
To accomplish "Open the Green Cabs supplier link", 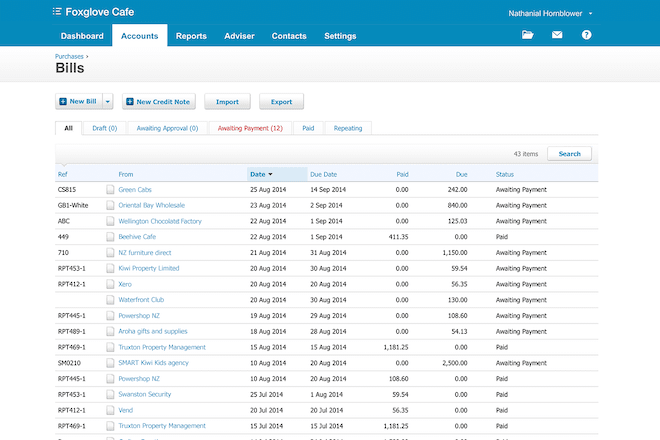I will tap(135, 189).
